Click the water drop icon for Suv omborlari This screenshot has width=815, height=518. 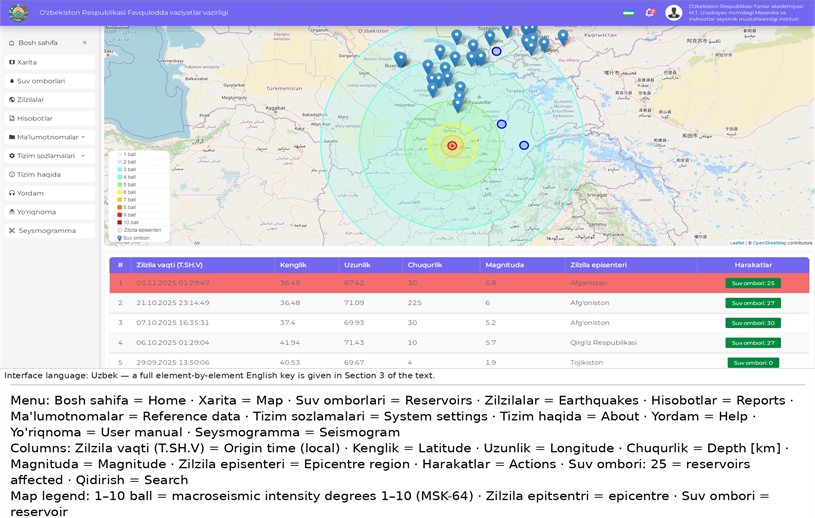[x=12, y=81]
